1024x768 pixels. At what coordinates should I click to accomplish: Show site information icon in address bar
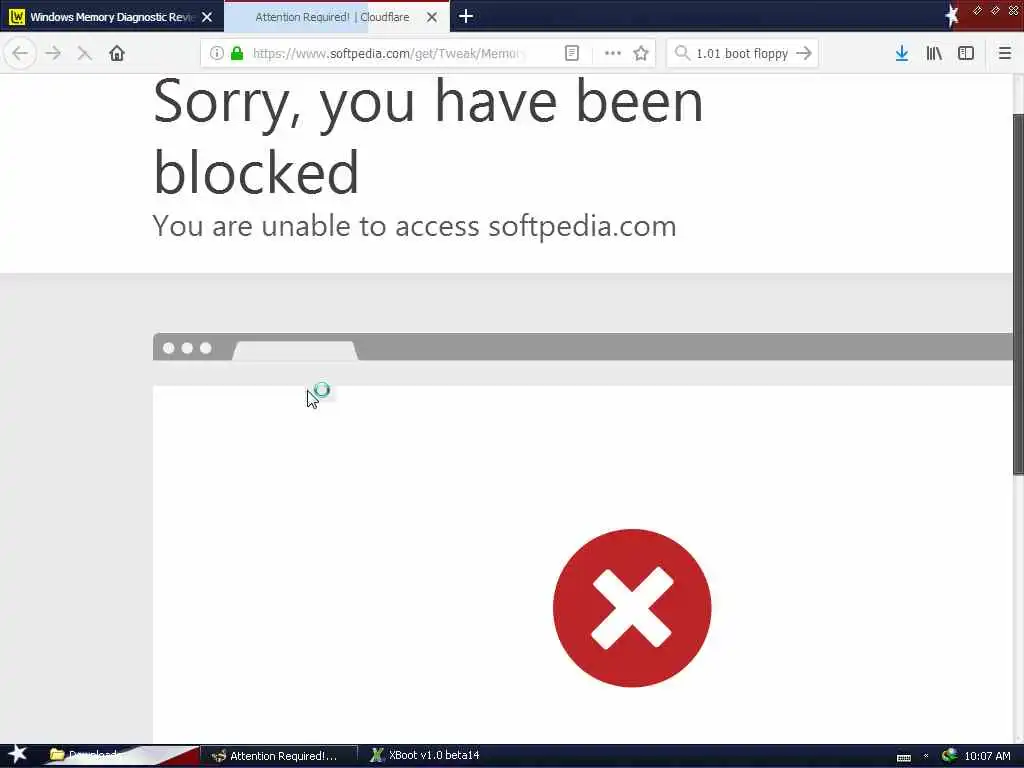pos(216,54)
